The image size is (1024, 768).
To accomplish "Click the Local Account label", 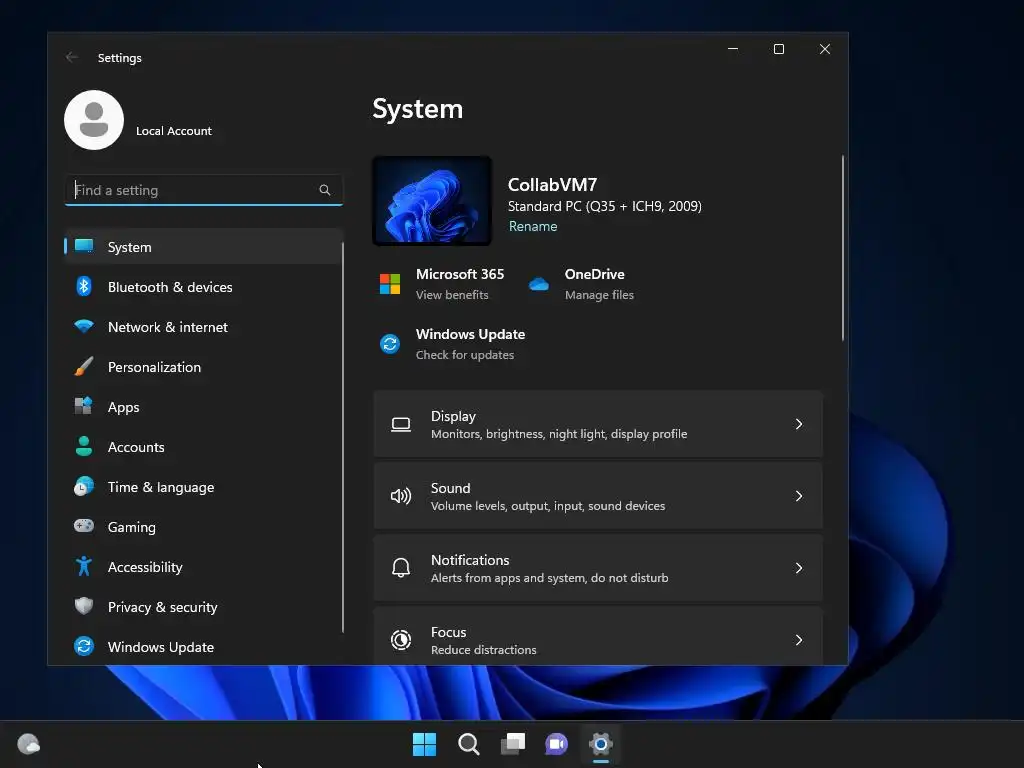I will pos(174,131).
